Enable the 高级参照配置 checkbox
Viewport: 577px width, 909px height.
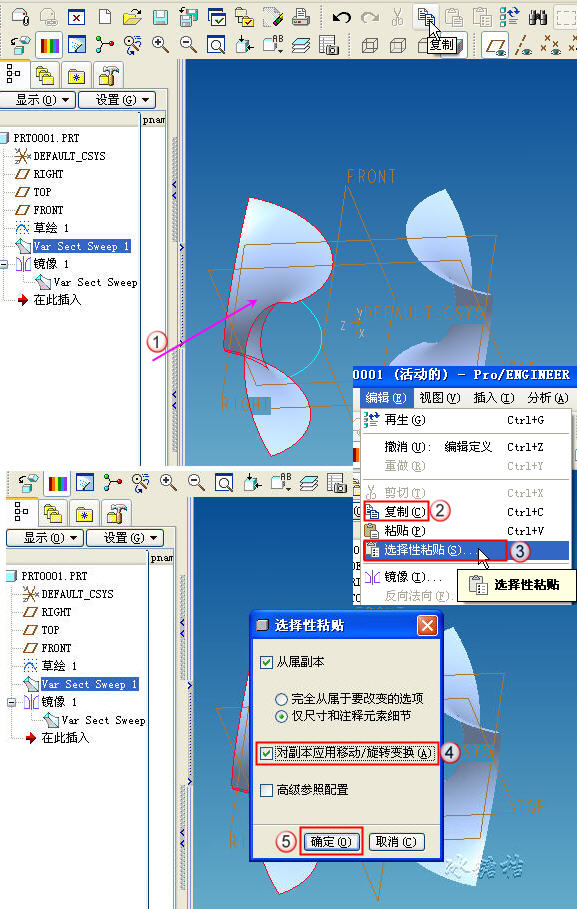[x=266, y=790]
